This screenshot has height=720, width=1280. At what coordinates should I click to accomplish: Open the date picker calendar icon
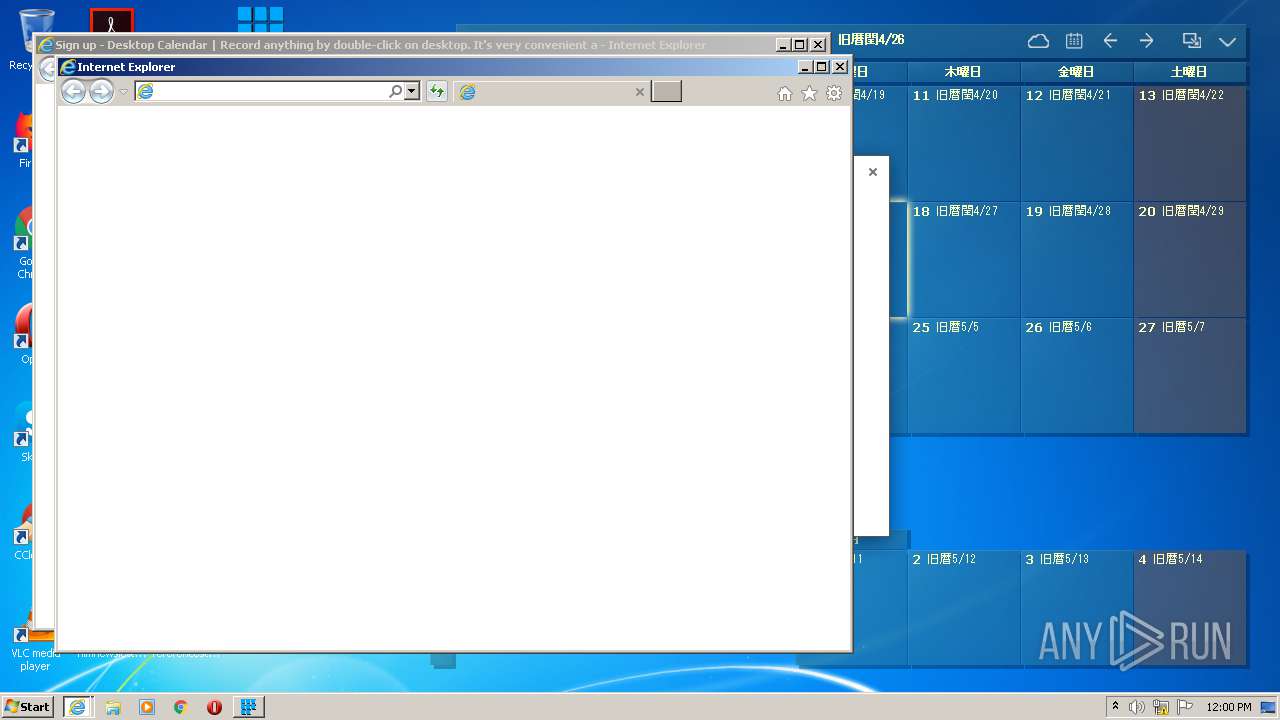tap(1074, 41)
